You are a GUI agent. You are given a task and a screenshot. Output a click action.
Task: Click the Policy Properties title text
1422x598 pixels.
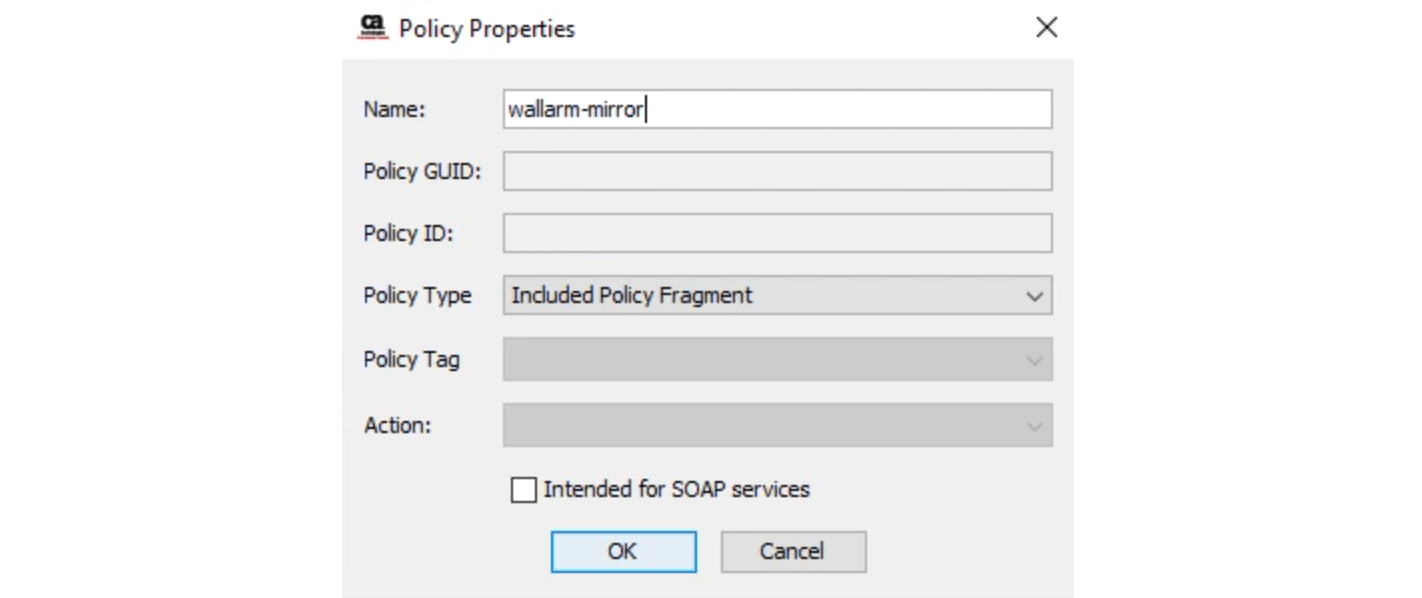(487, 28)
